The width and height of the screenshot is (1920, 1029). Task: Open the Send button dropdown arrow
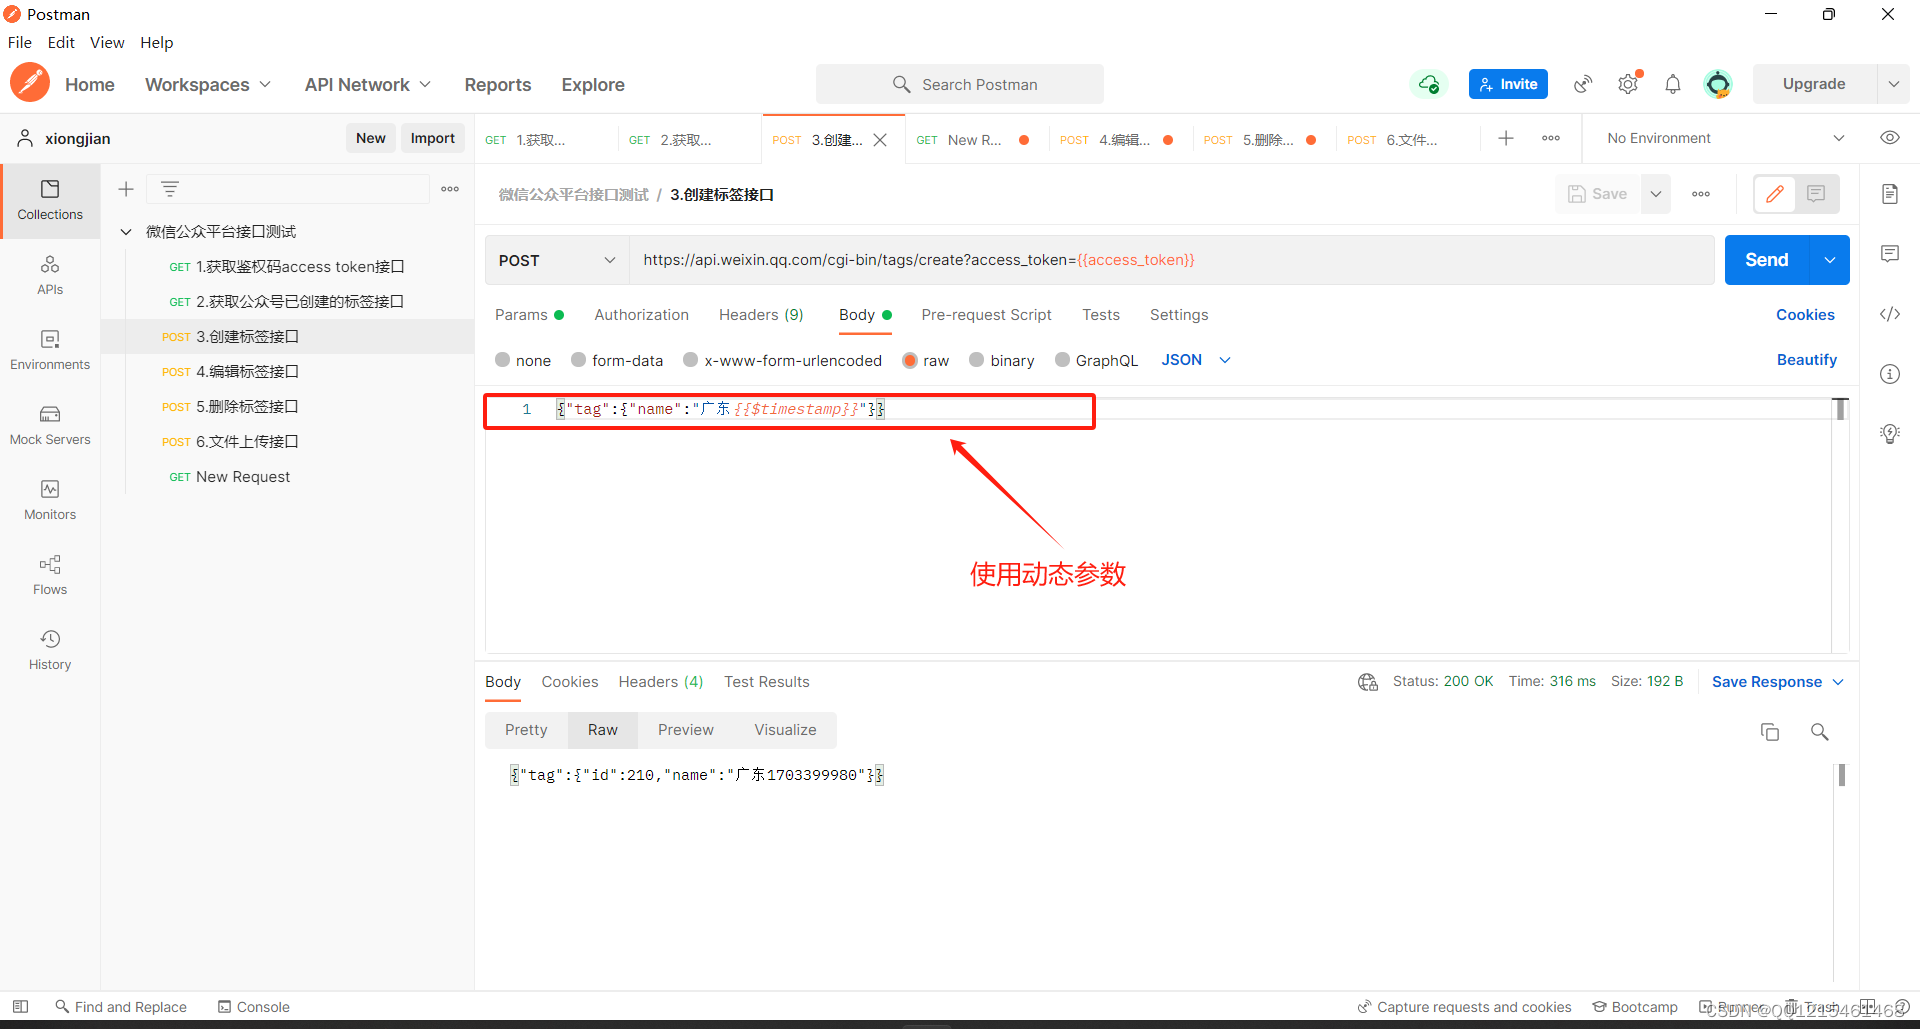coord(1830,260)
